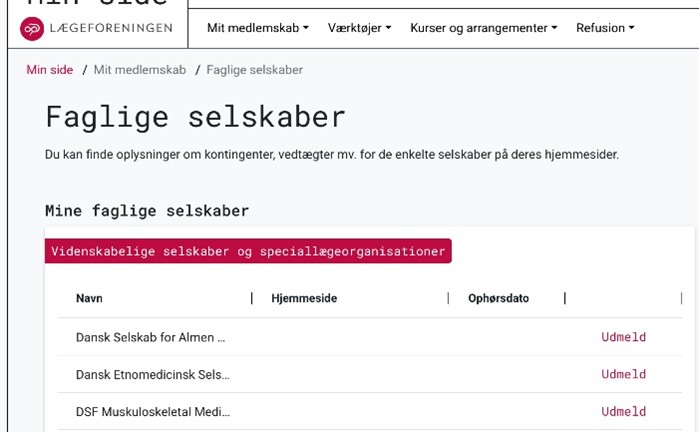Select the Dansk Selskab for Almen row
Viewport: 699px width, 432px height.
[x=150, y=337]
